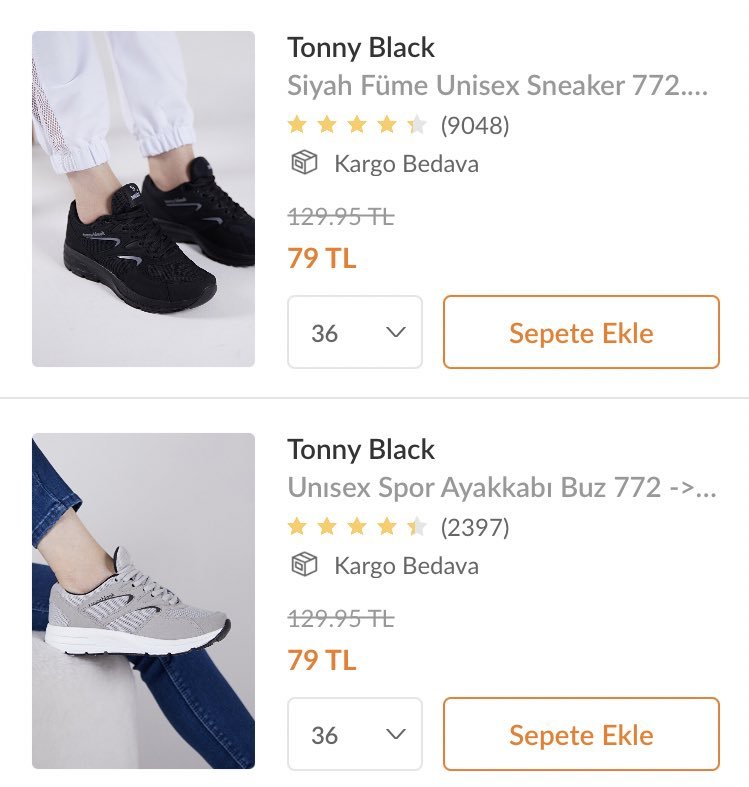This screenshot has height=787, width=749.
Task: Open size 36 dropdown for black sneaker
Action: click(x=354, y=332)
